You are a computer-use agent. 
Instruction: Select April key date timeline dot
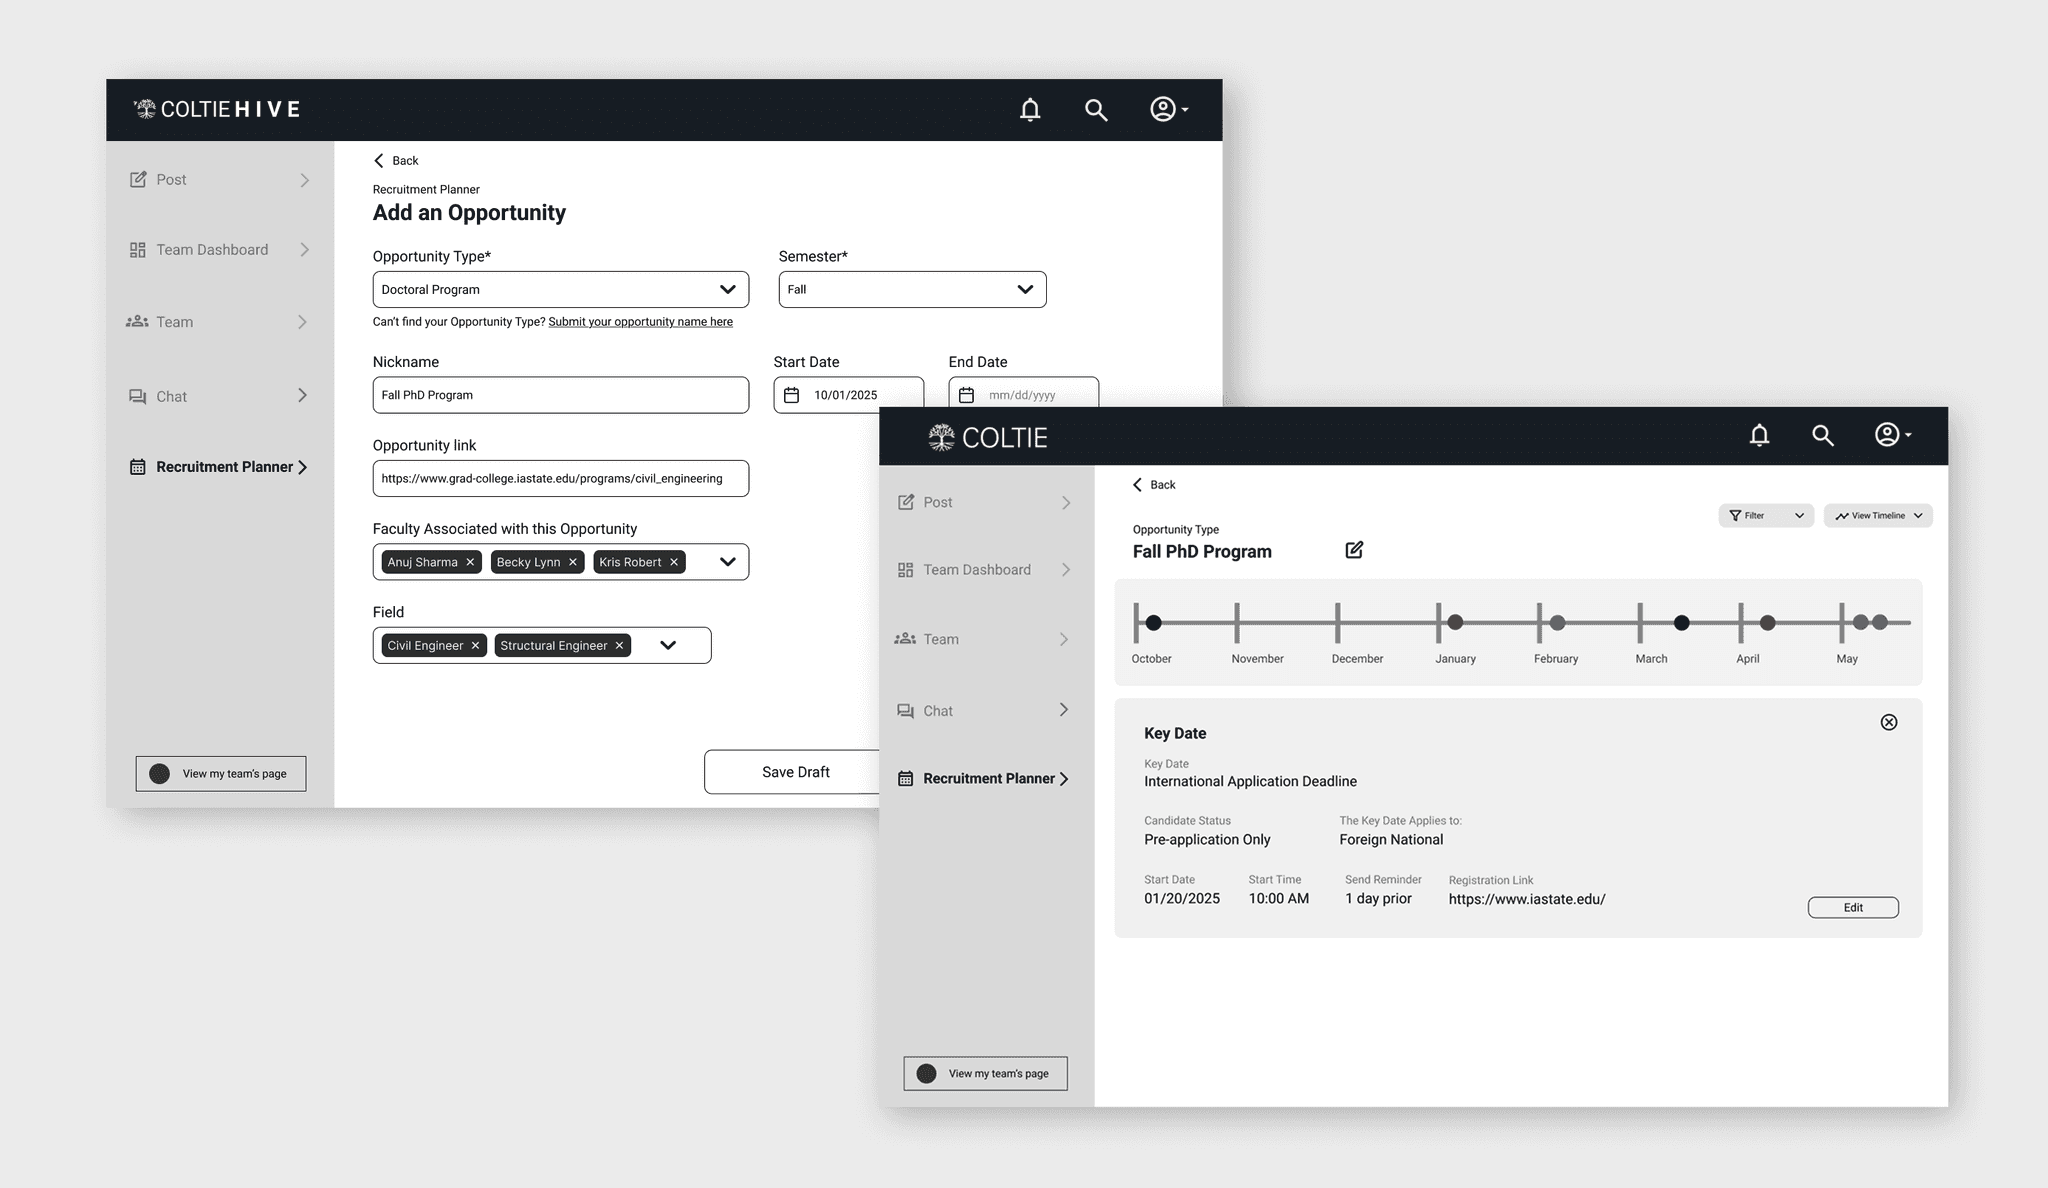click(x=1768, y=623)
